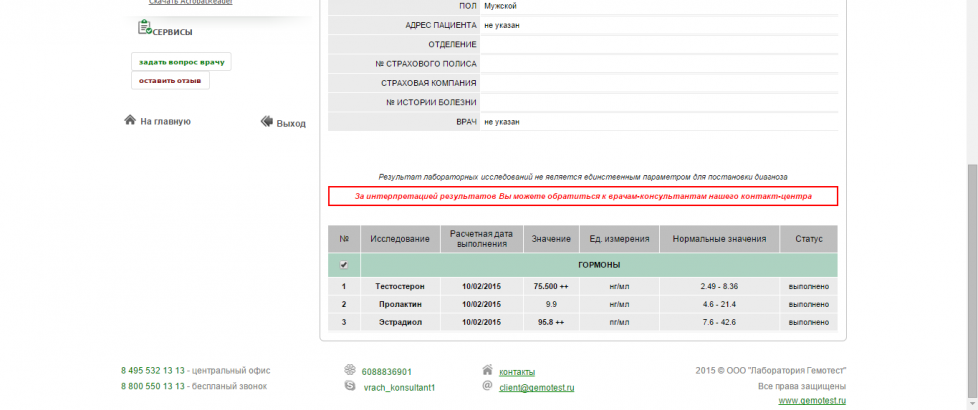Select the Пролактин result row

point(583,304)
